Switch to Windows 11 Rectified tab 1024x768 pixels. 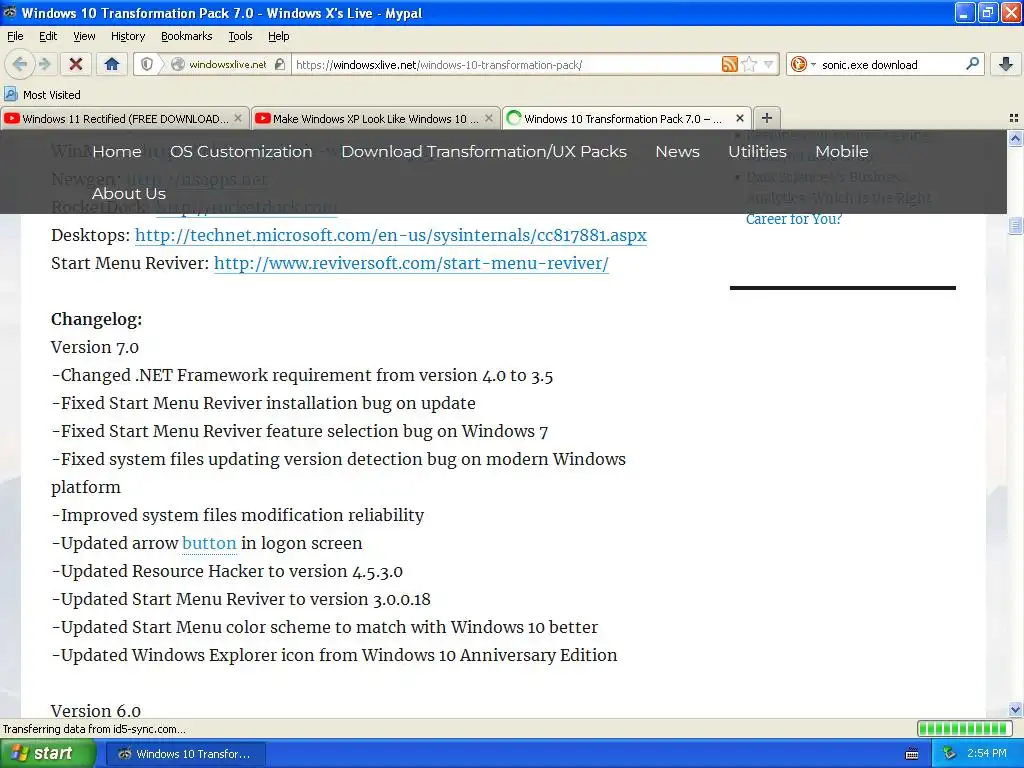125,118
